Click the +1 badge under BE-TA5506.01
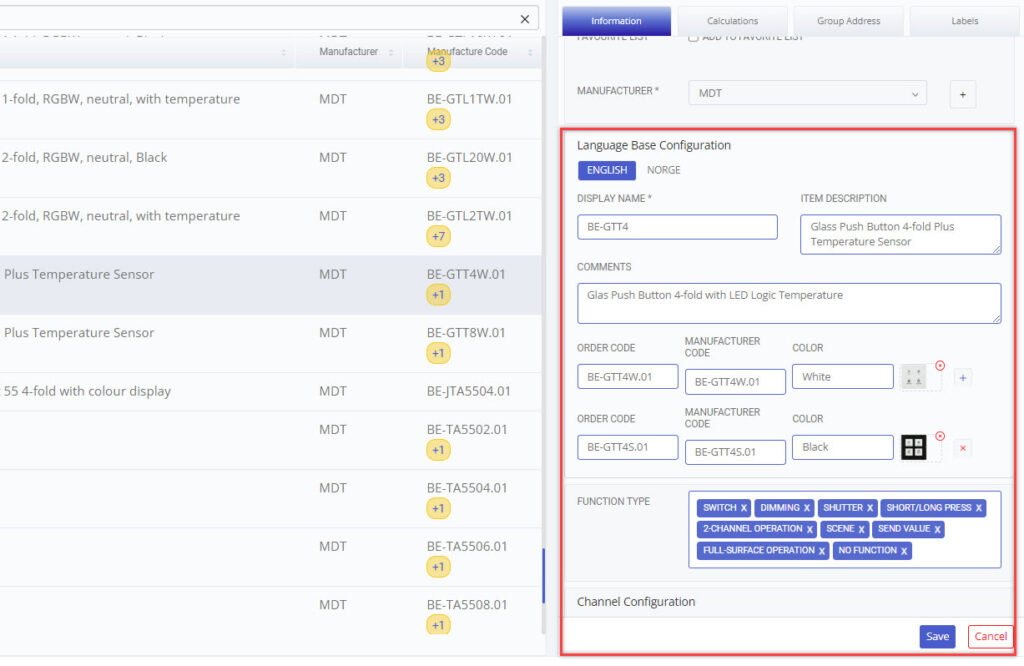Screen dimensions: 1024x666 438,567
